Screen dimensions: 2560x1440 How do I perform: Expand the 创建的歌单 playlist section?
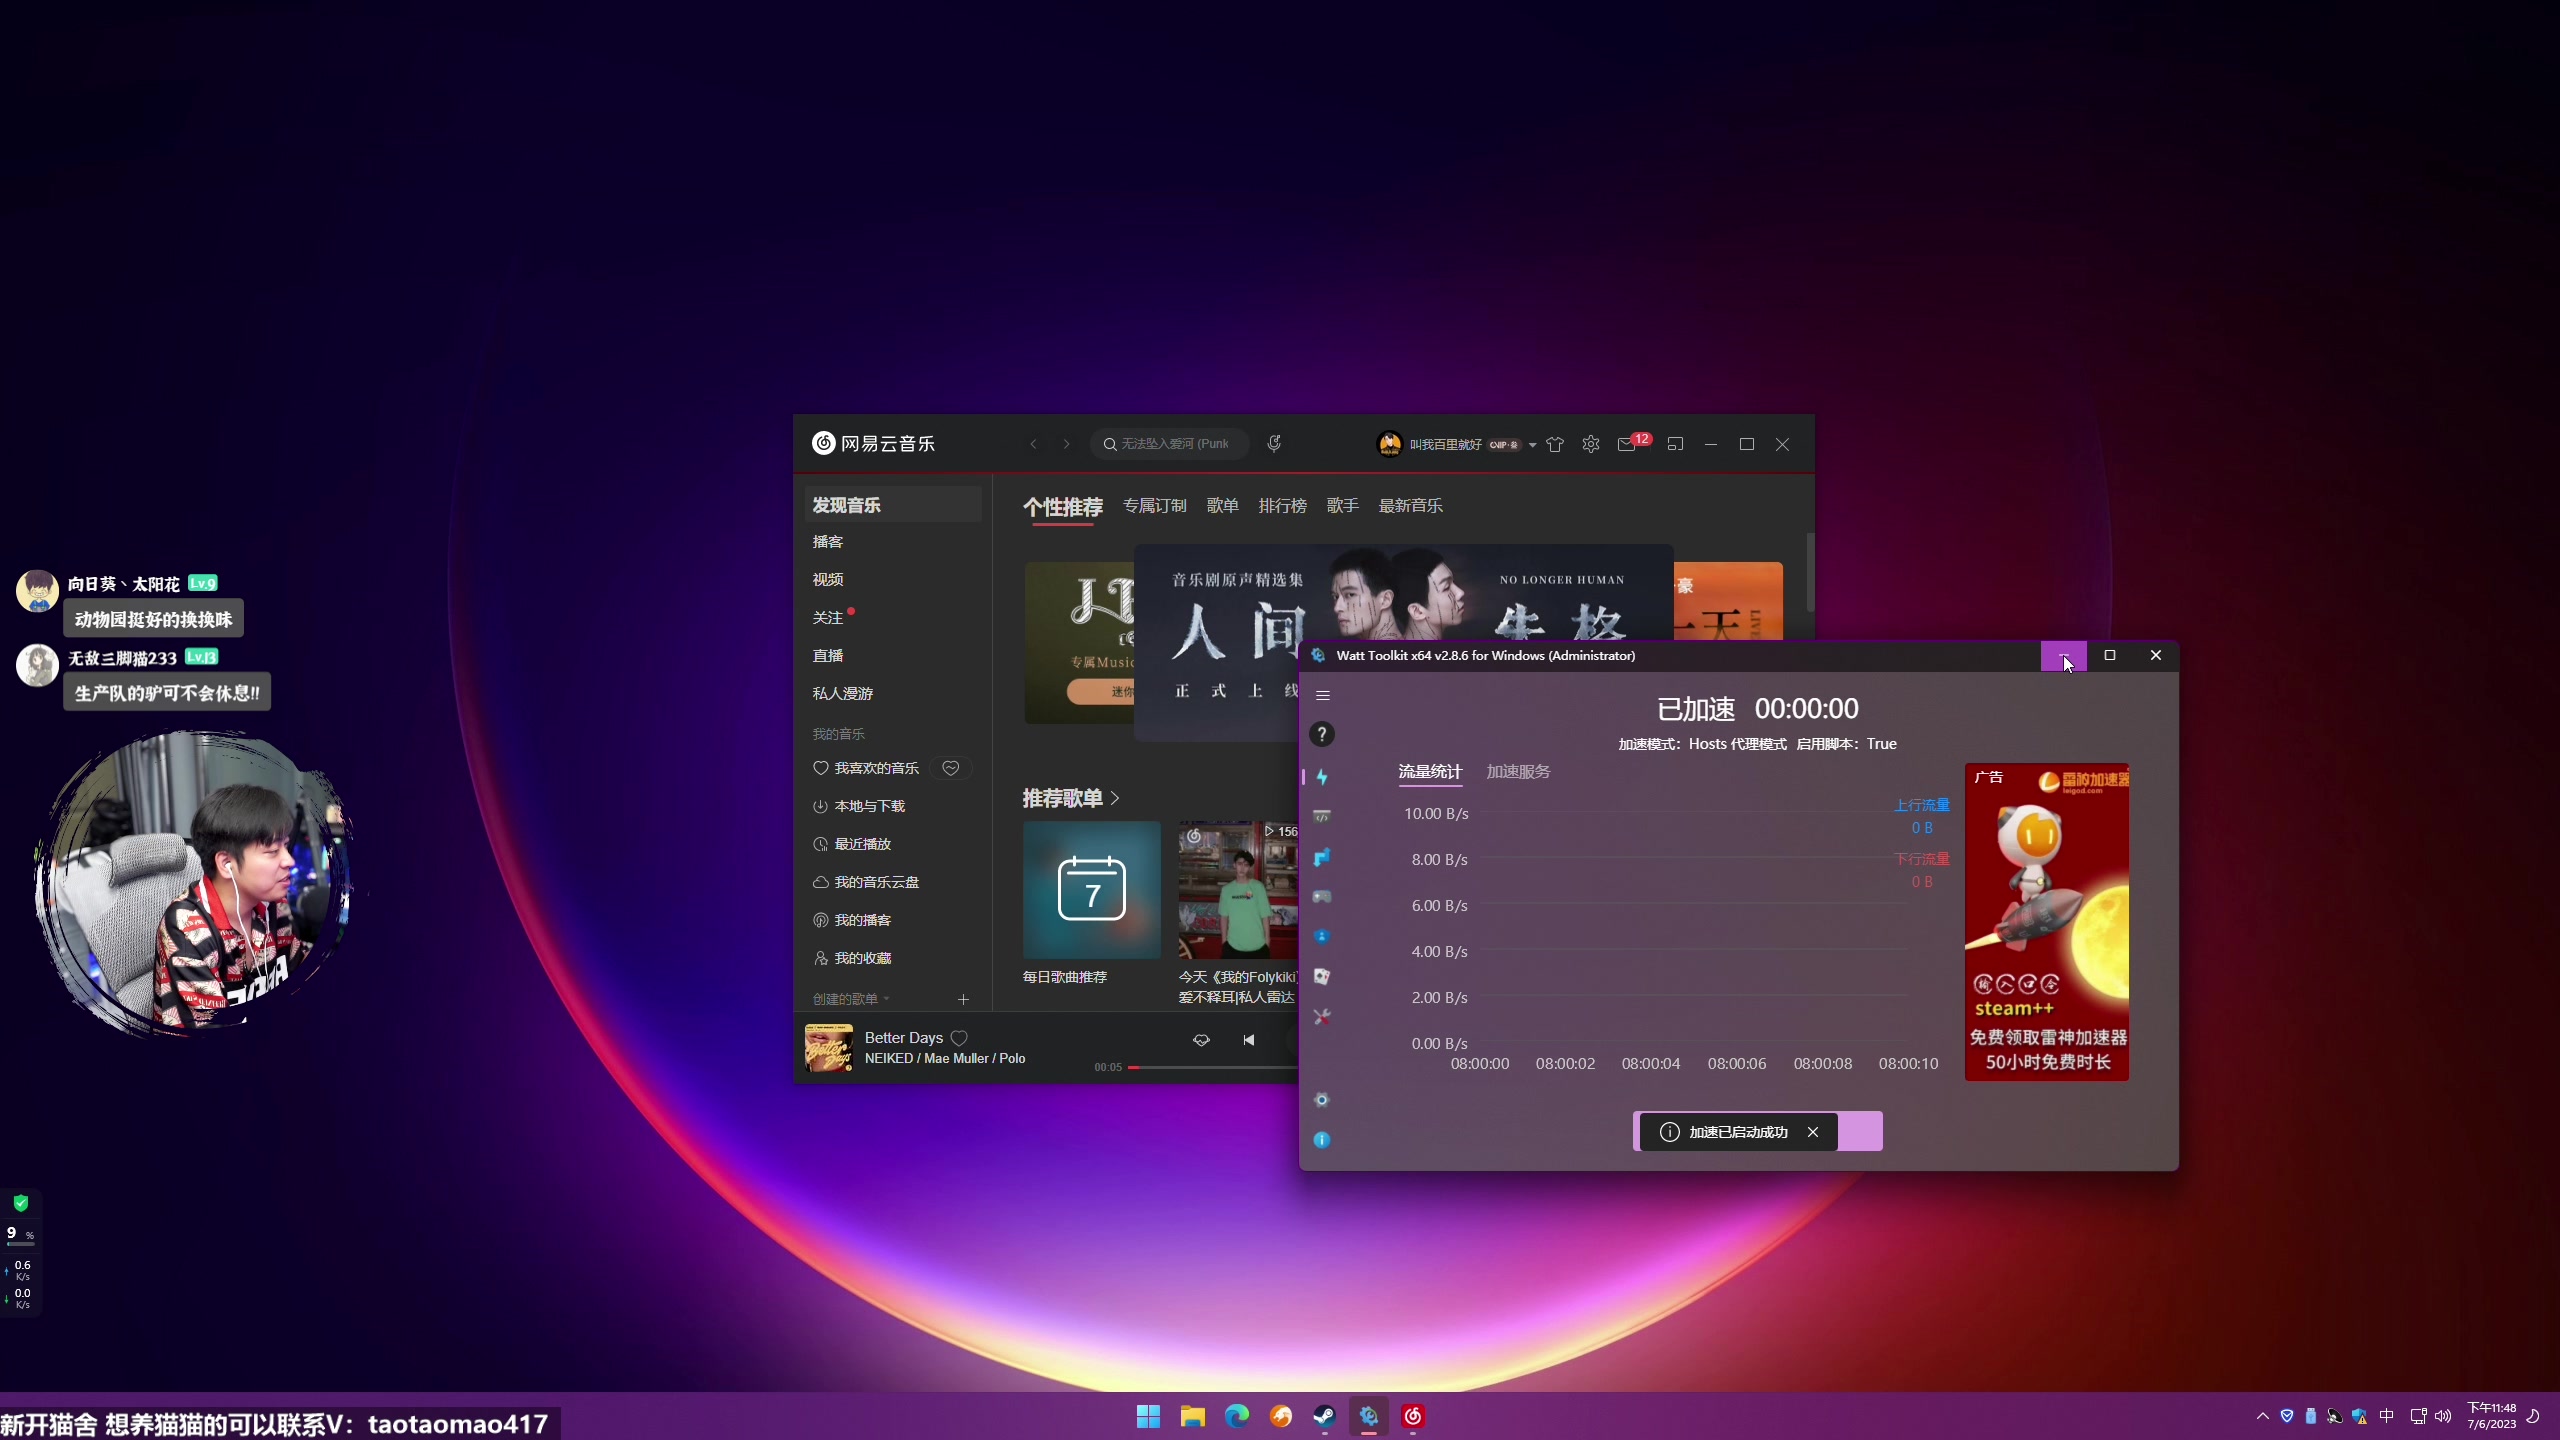point(851,999)
